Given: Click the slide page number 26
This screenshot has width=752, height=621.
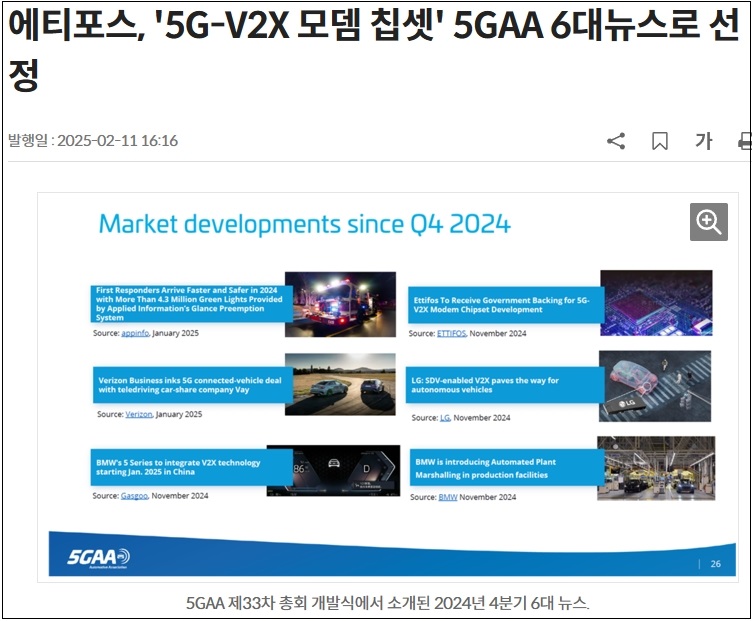Looking at the screenshot, I should [x=716, y=564].
